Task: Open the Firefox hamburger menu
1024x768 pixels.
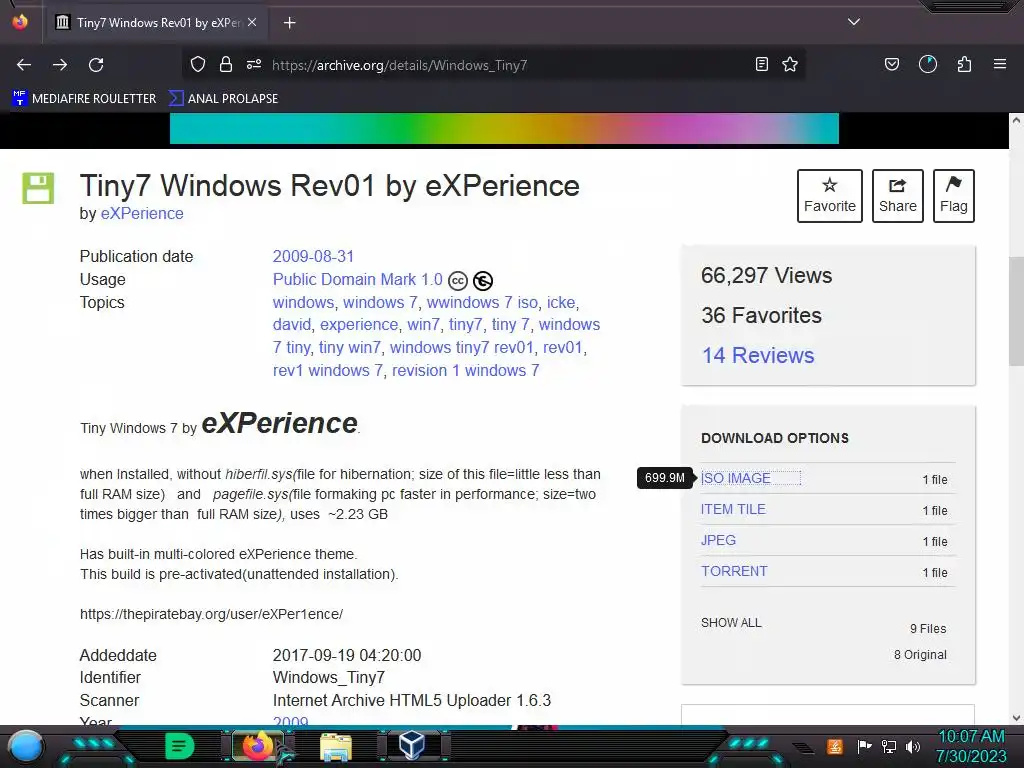Action: [1000, 64]
